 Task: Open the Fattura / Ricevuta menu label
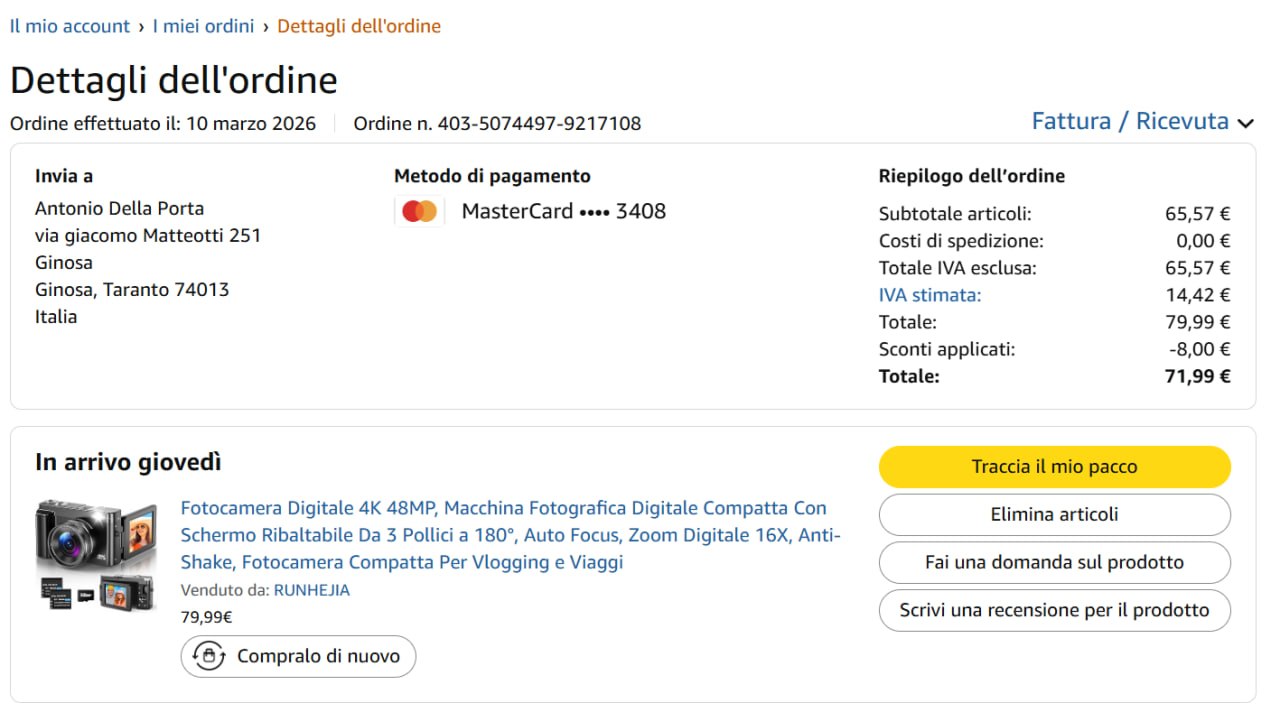[x=1130, y=122]
